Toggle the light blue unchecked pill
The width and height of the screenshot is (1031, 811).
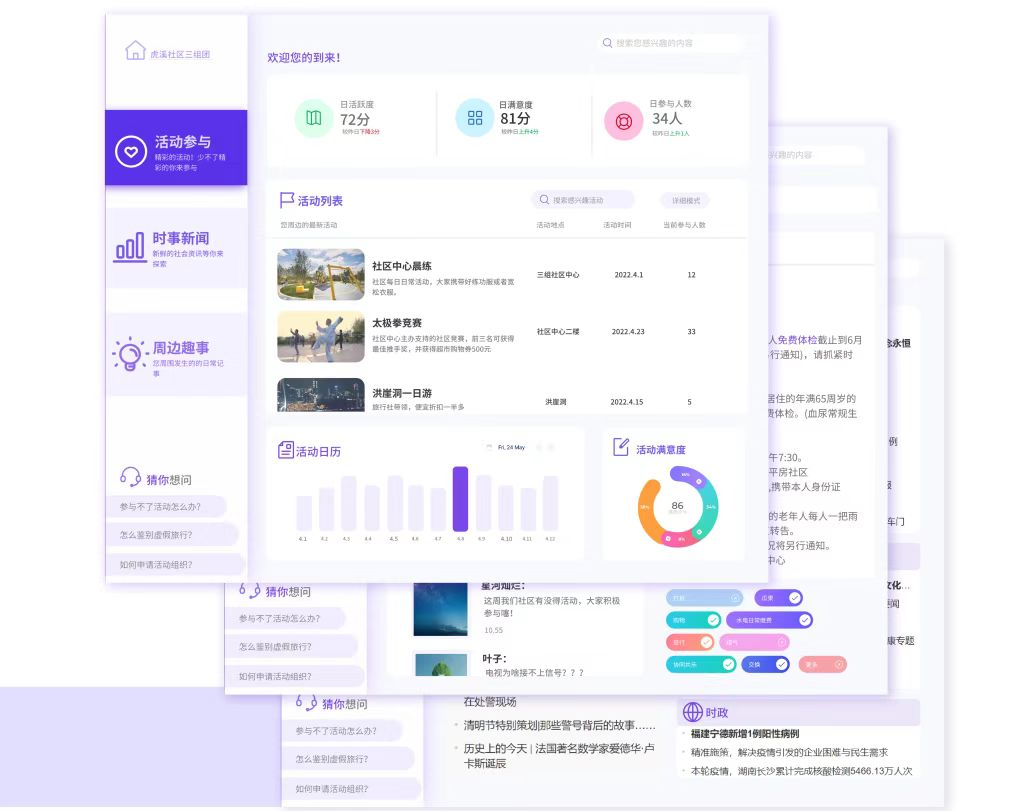point(704,598)
